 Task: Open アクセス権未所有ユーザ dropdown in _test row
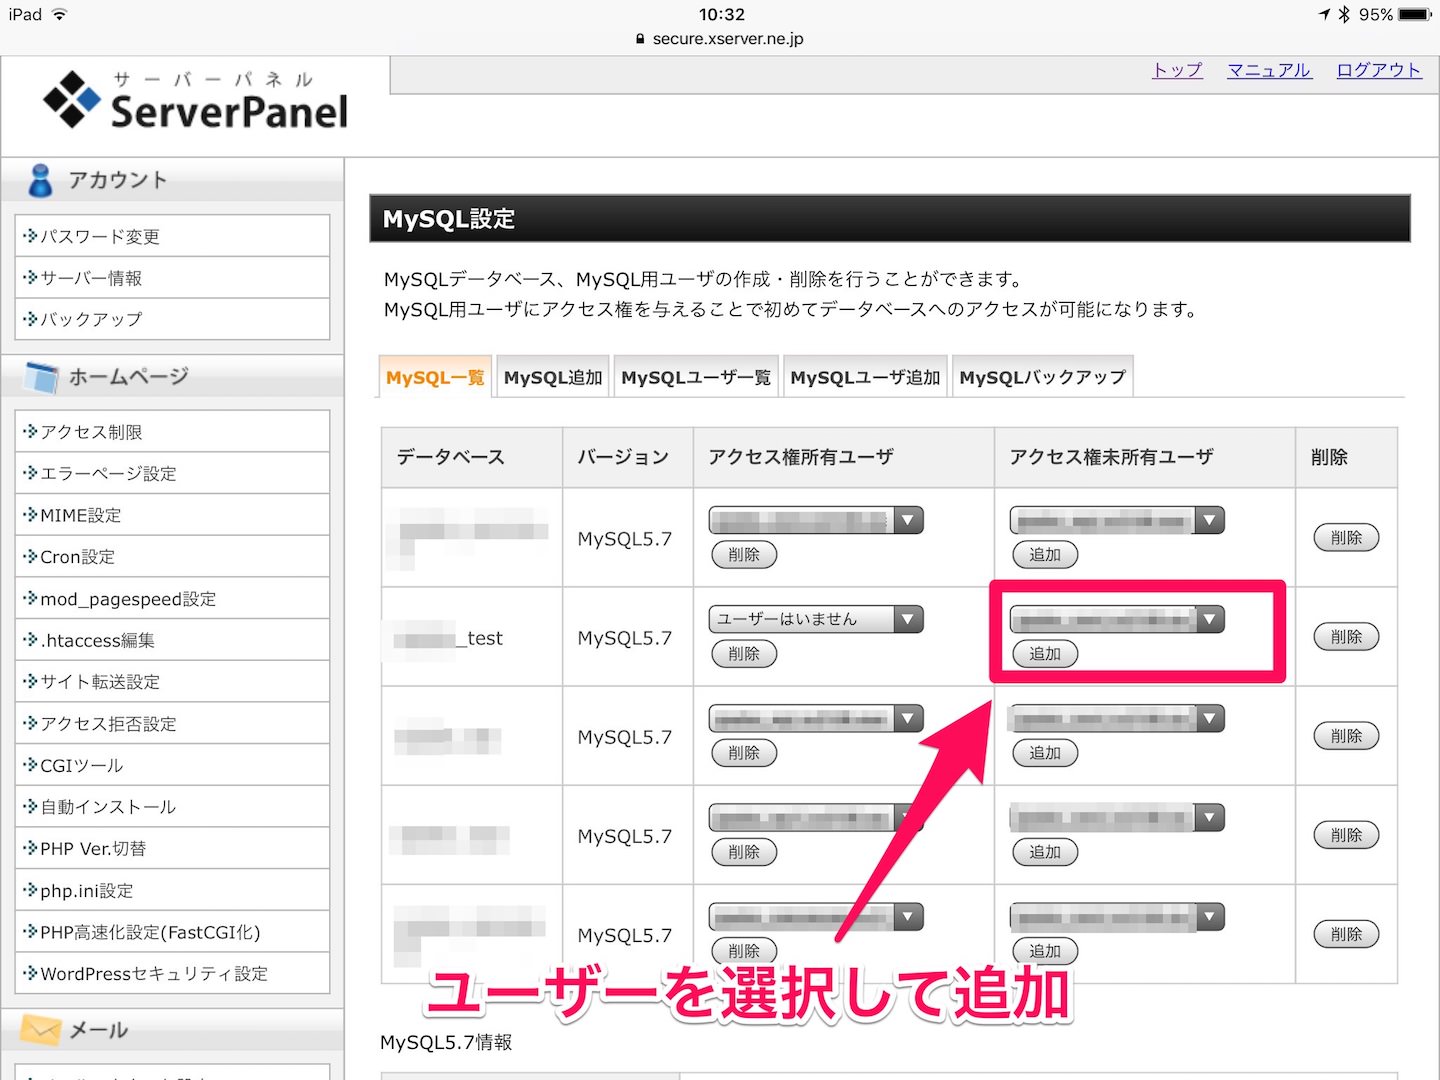(x=1117, y=619)
